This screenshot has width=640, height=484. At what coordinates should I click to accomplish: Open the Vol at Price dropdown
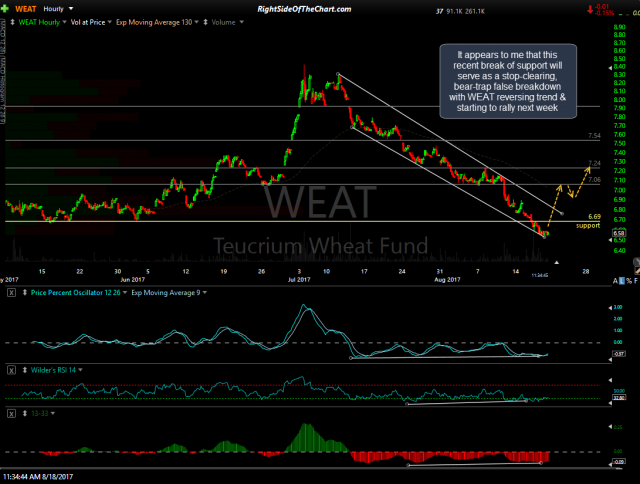point(109,22)
